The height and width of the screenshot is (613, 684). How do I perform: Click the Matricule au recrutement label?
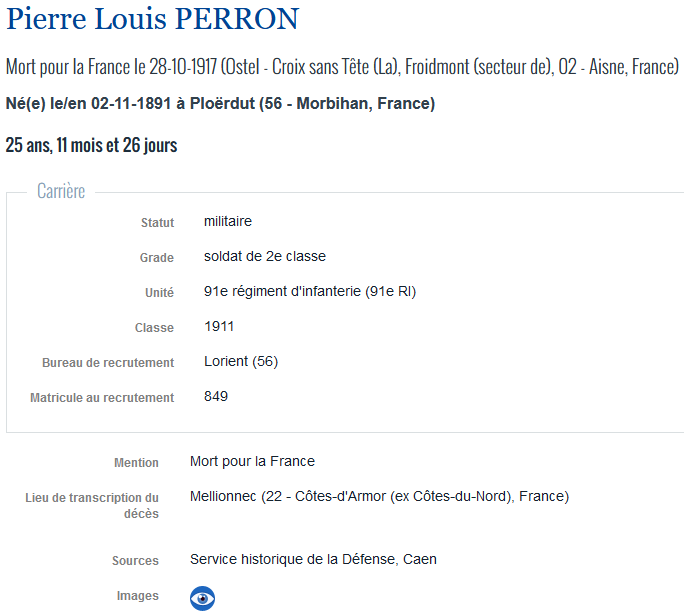[102, 398]
